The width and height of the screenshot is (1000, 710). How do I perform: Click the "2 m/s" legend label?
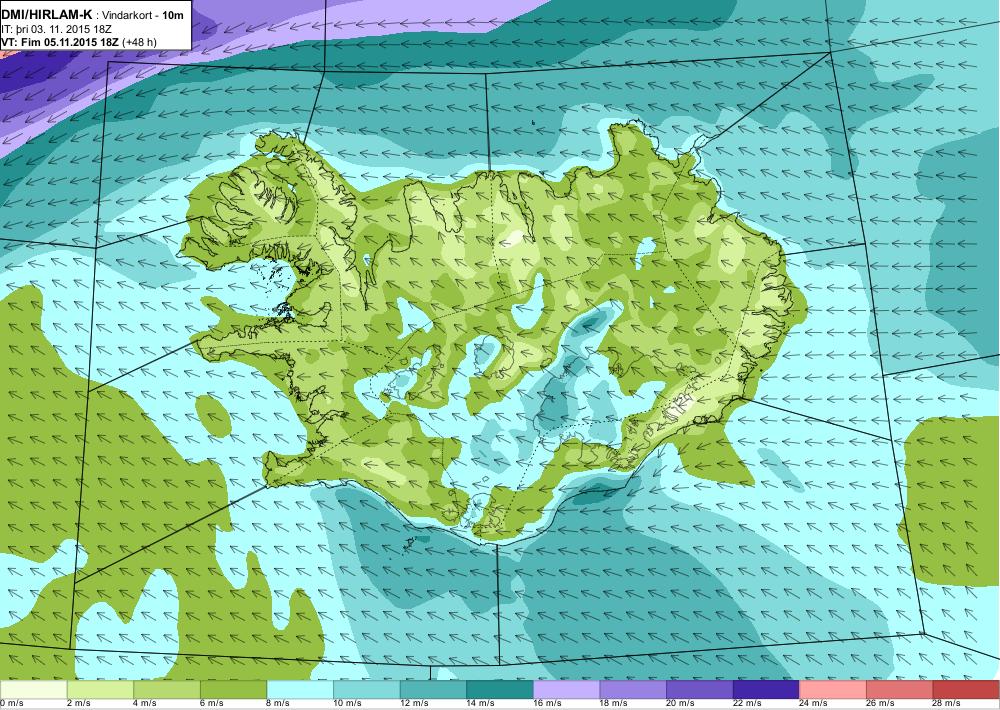tap(78, 704)
